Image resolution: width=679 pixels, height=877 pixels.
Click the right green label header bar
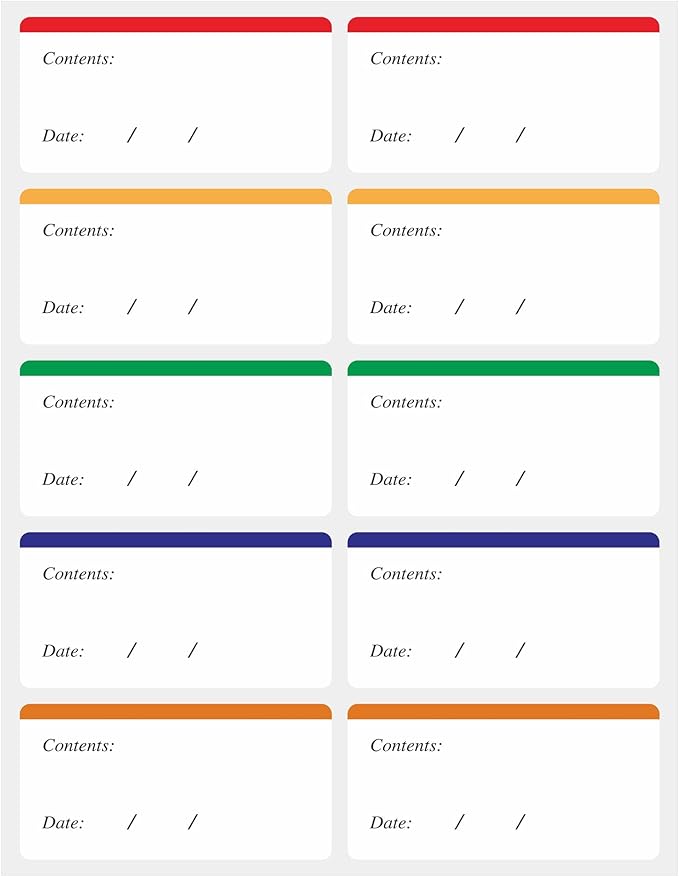[503, 368]
